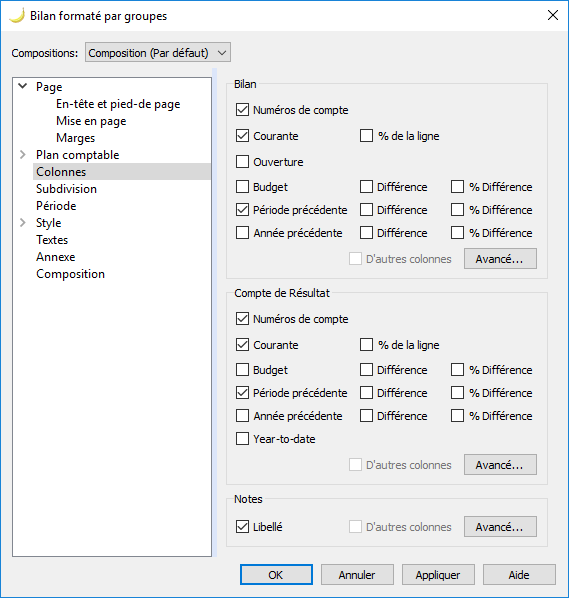Expand the Plan comptable tree node

(x=23, y=154)
